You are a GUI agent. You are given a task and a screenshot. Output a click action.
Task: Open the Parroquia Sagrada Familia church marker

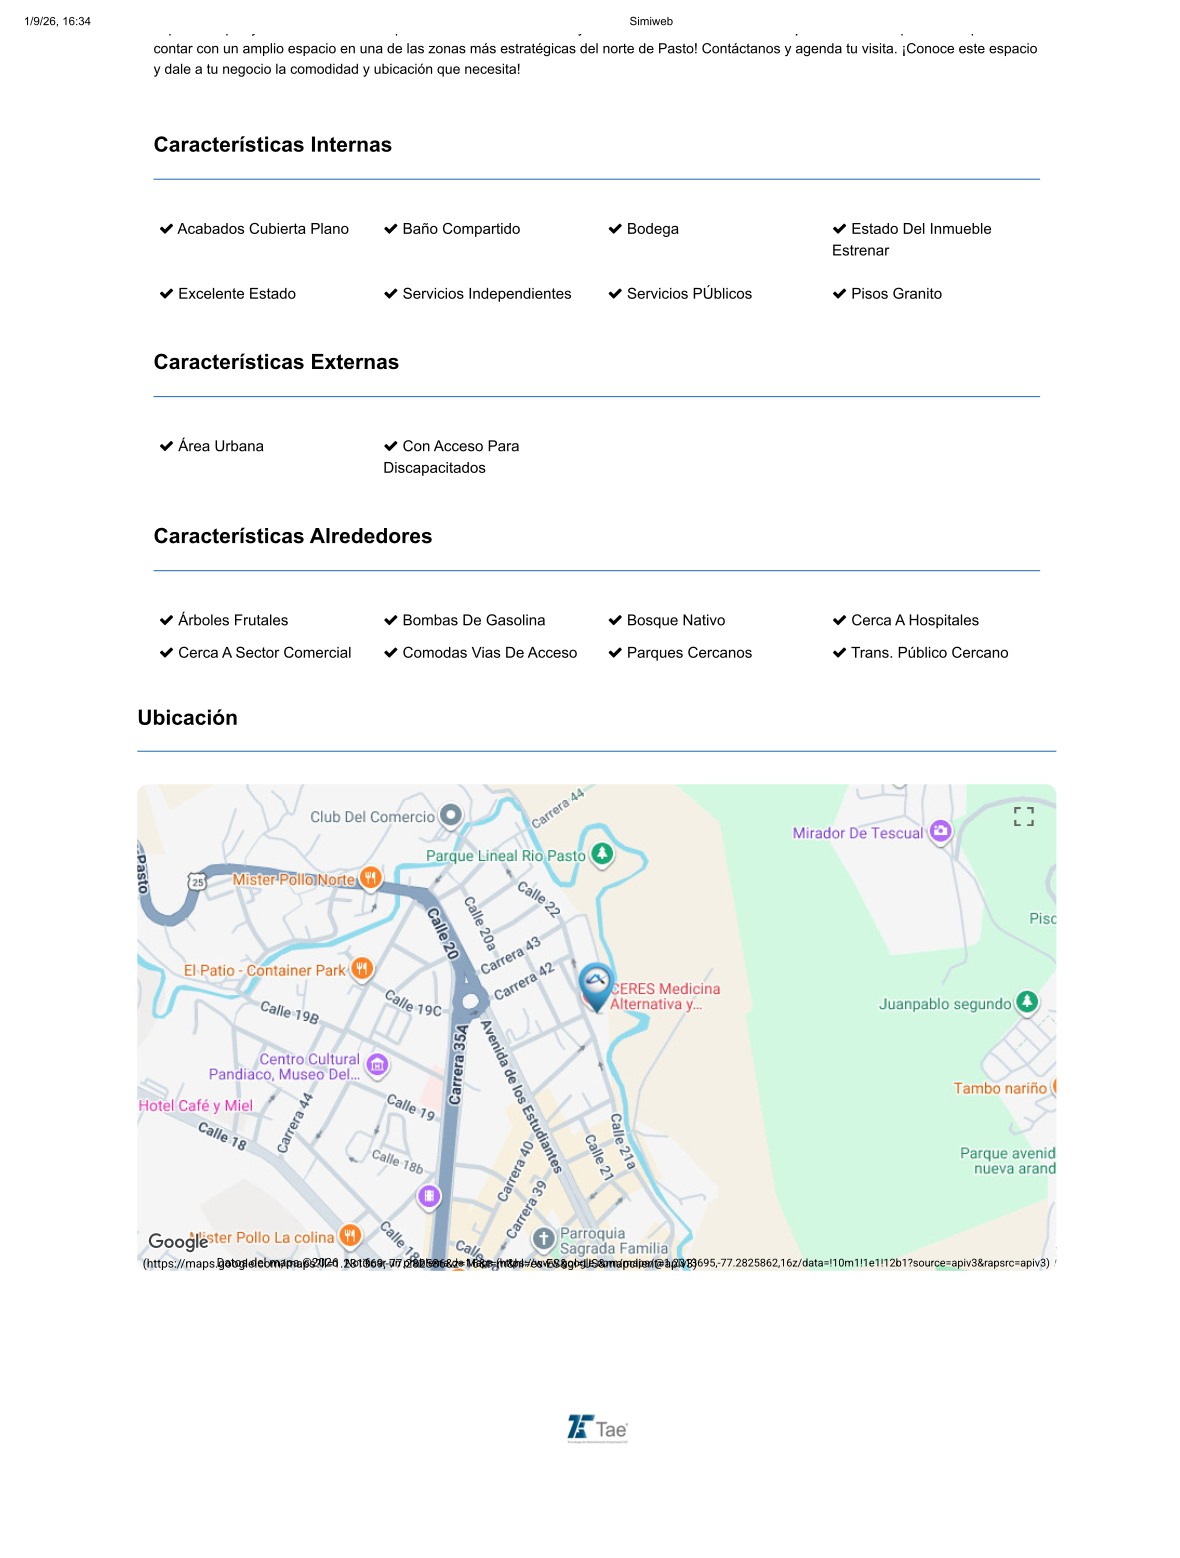[543, 1240]
